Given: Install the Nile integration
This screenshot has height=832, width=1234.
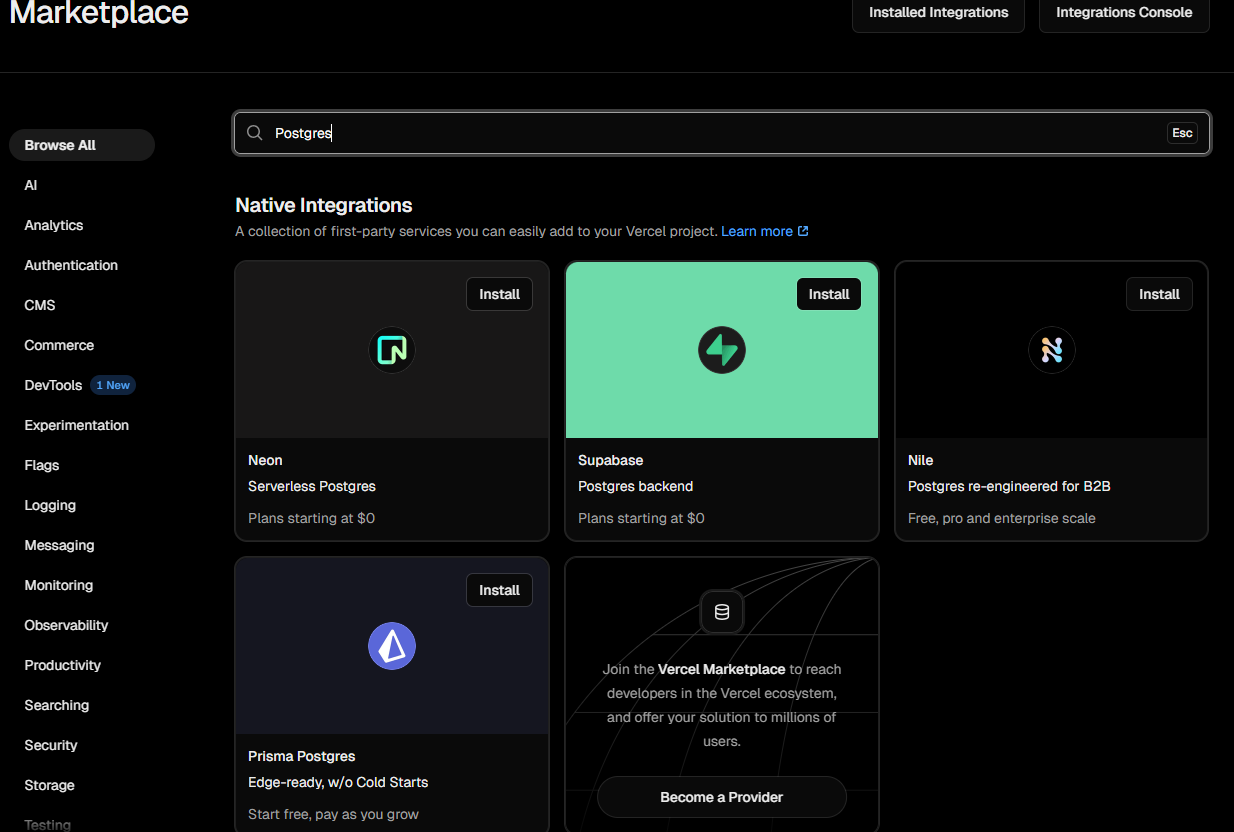Looking at the screenshot, I should point(1159,294).
